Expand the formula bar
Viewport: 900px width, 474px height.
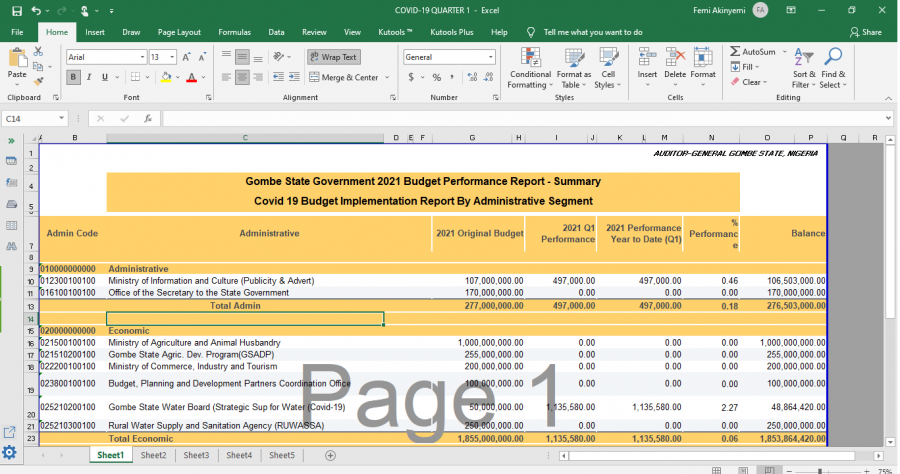[888, 118]
